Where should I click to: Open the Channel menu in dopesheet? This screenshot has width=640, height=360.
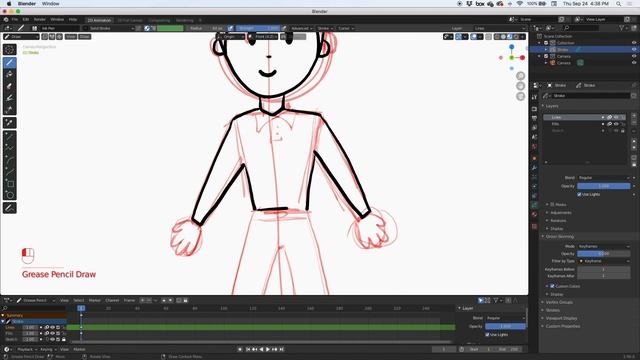click(x=112, y=300)
